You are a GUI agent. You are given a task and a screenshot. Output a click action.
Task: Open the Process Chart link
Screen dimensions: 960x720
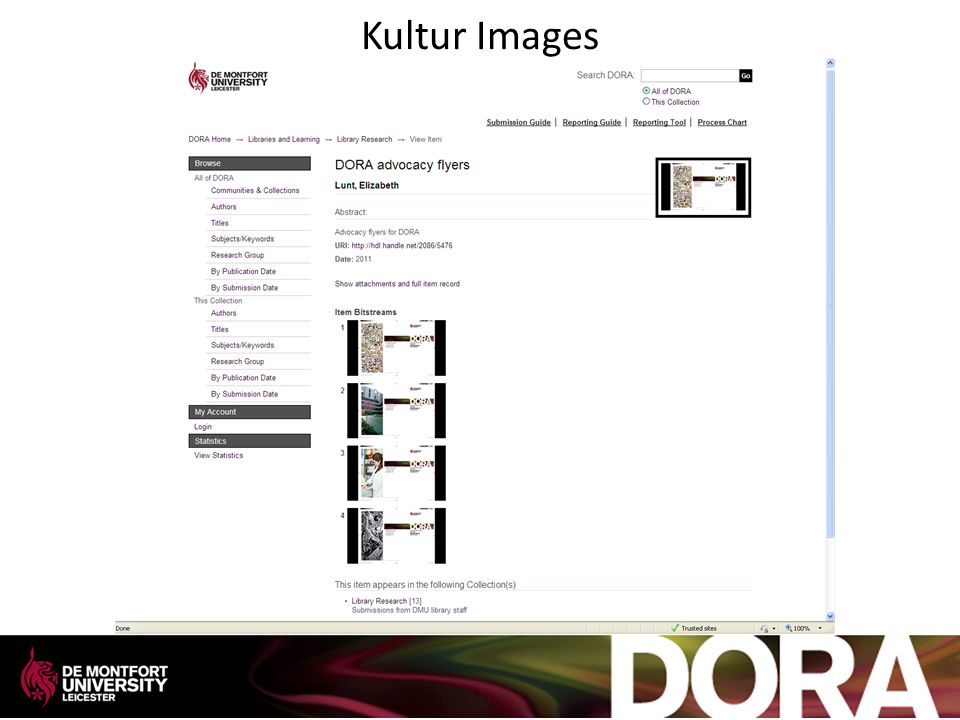pyautogui.click(x=722, y=122)
